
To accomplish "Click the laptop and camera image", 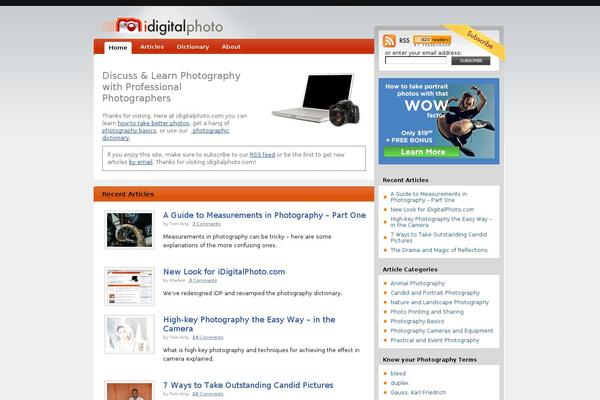I will pyautogui.click(x=316, y=100).
